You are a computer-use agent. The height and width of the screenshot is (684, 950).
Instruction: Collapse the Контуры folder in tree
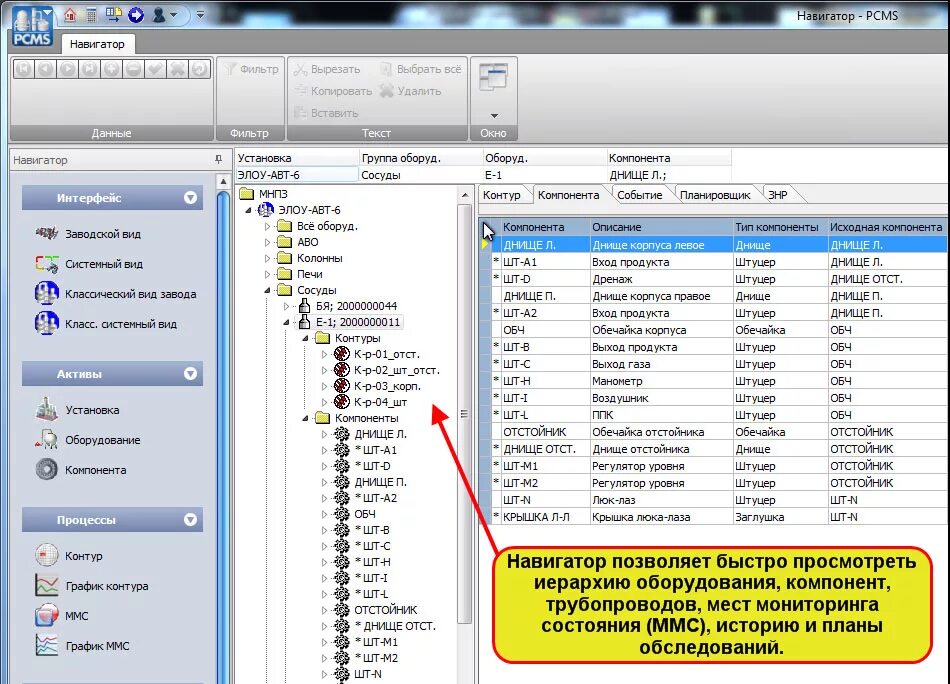click(x=305, y=338)
